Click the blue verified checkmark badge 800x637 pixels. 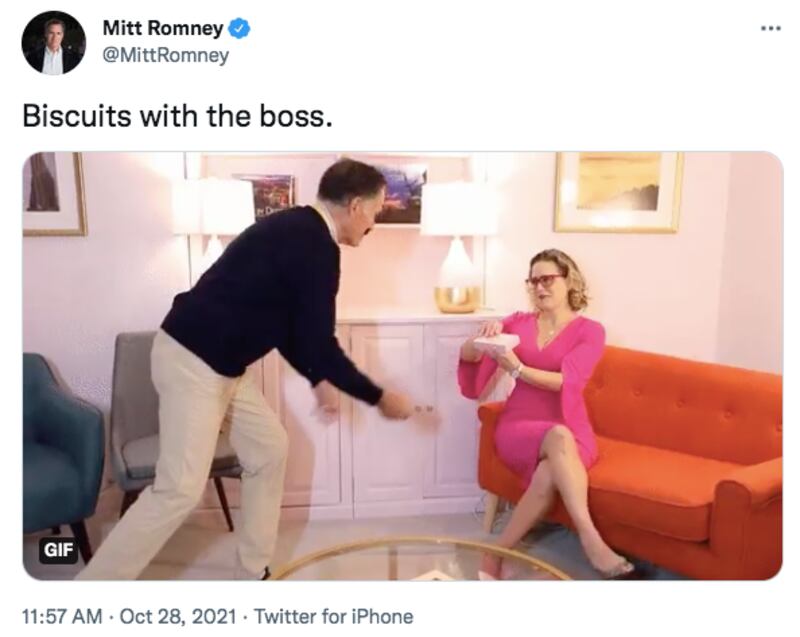point(238,28)
